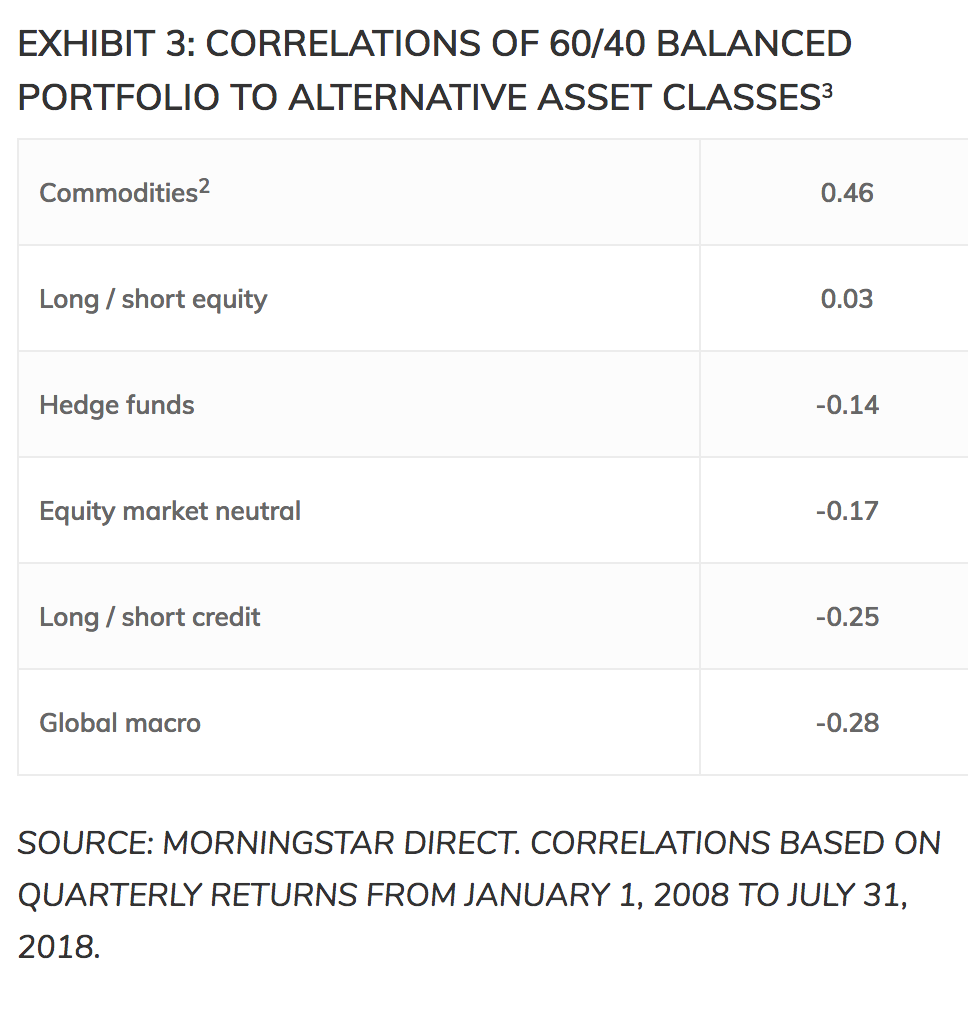This screenshot has width=968, height=1014.
Task: Select the Commodities row label
Action: (118, 193)
